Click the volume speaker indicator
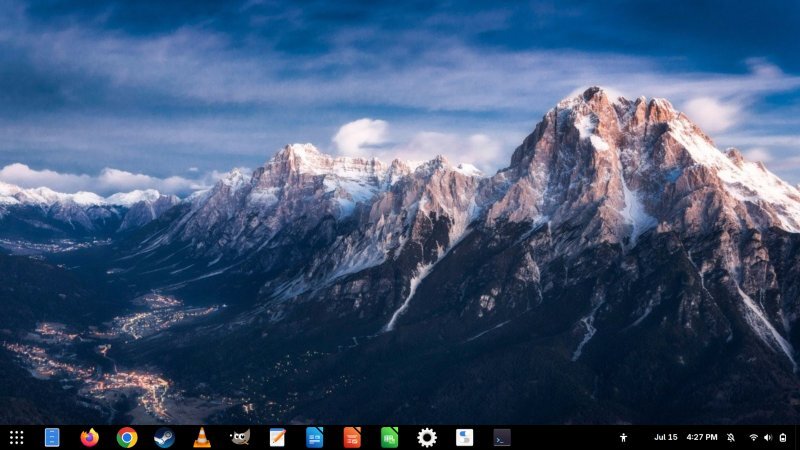Screen dimensions: 800x450 (x=768, y=437)
